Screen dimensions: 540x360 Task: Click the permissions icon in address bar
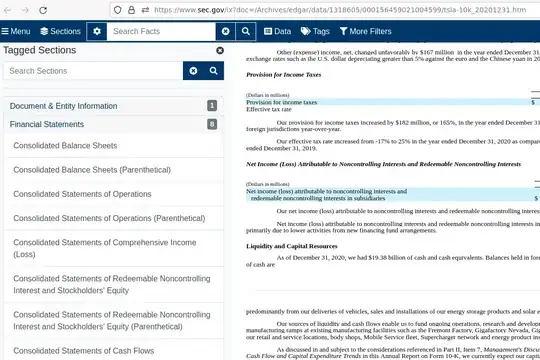(145, 10)
